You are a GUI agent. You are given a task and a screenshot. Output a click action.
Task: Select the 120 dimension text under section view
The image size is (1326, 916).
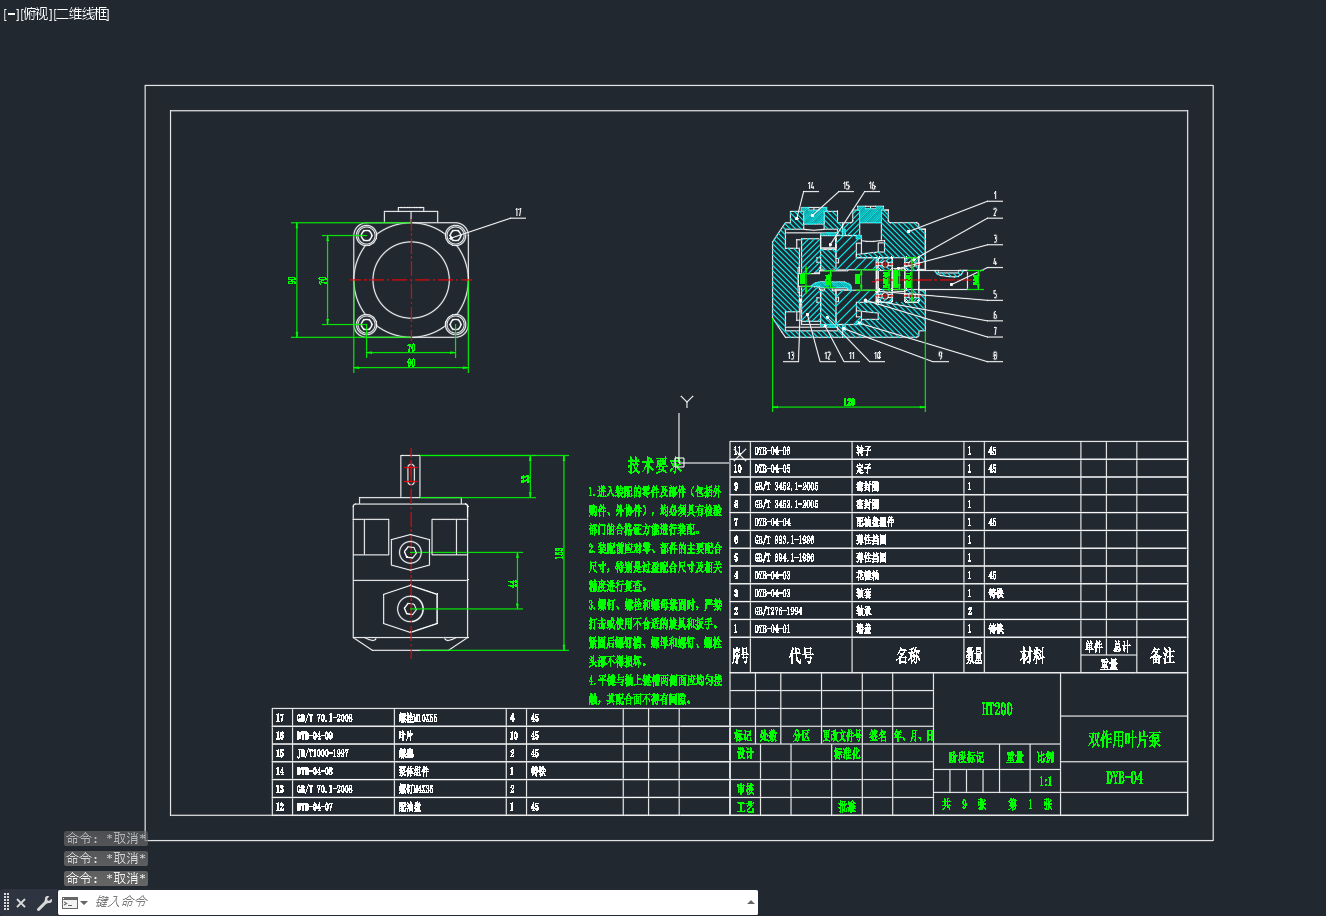[849, 402]
